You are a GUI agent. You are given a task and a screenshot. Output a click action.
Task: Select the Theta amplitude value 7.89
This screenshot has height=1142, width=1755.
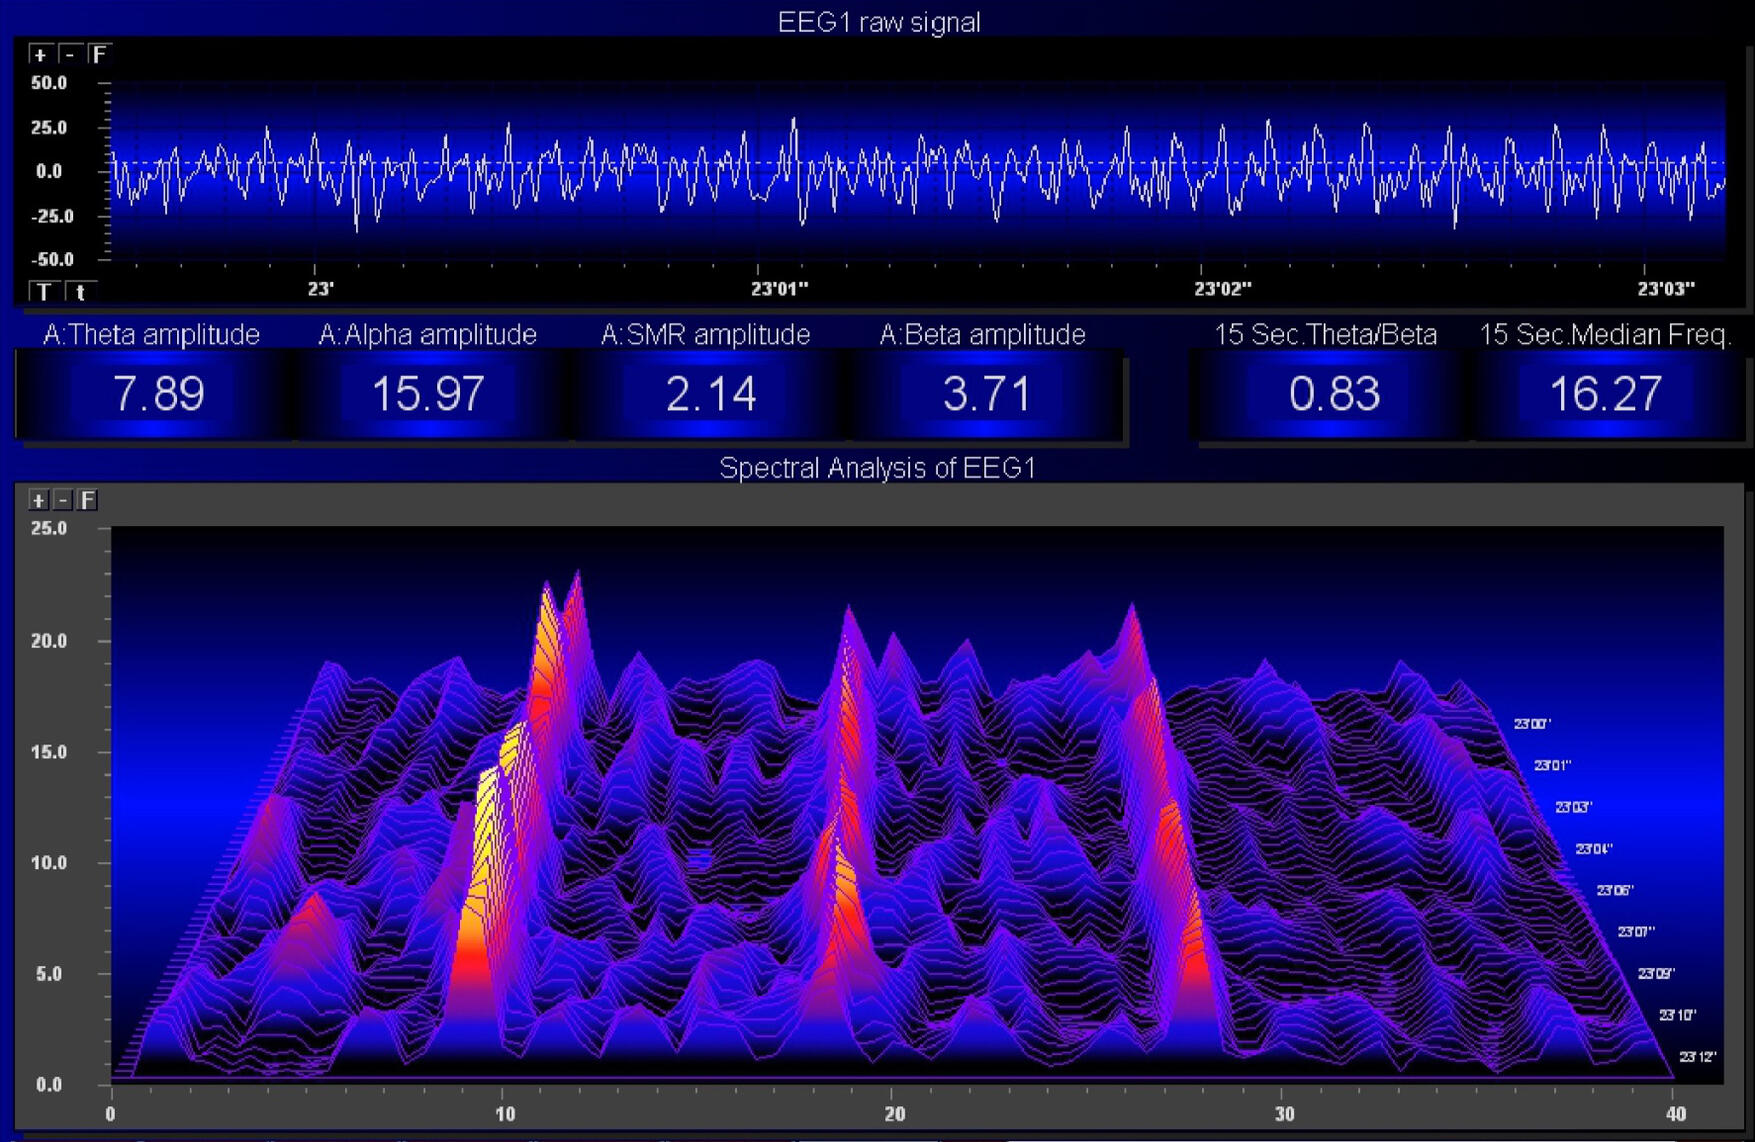click(158, 394)
